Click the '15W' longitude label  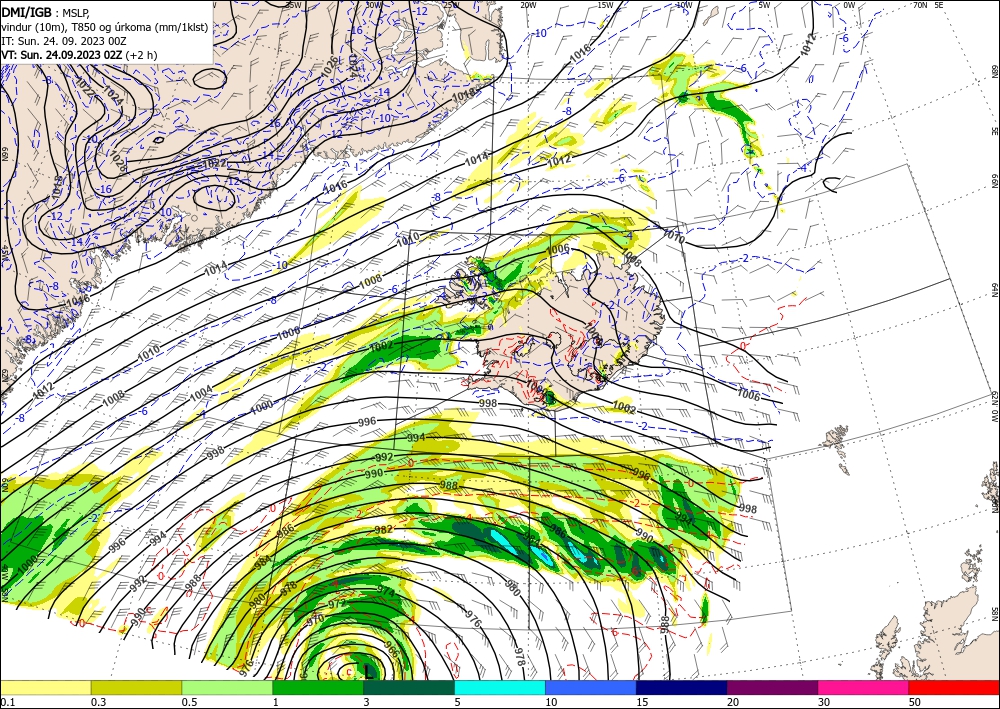pos(605,5)
